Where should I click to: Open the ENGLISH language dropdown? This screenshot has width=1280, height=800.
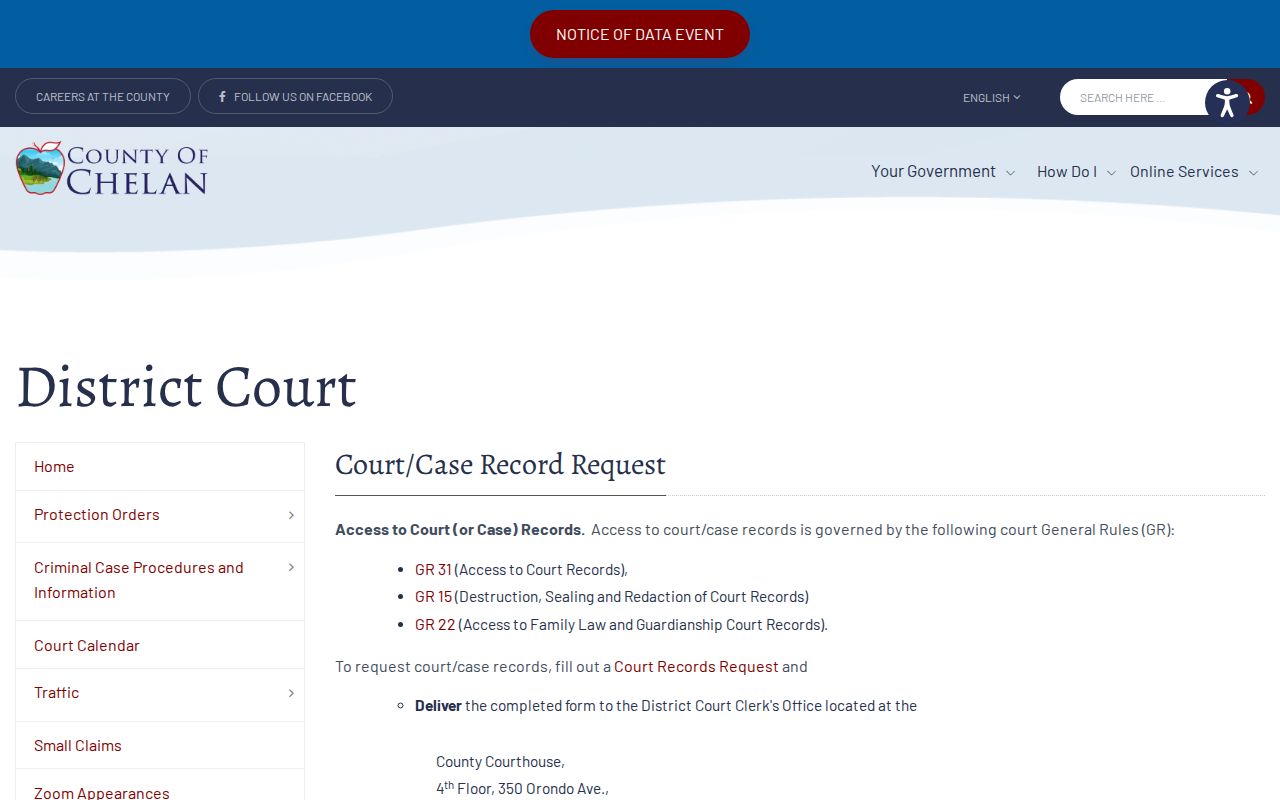991,98
